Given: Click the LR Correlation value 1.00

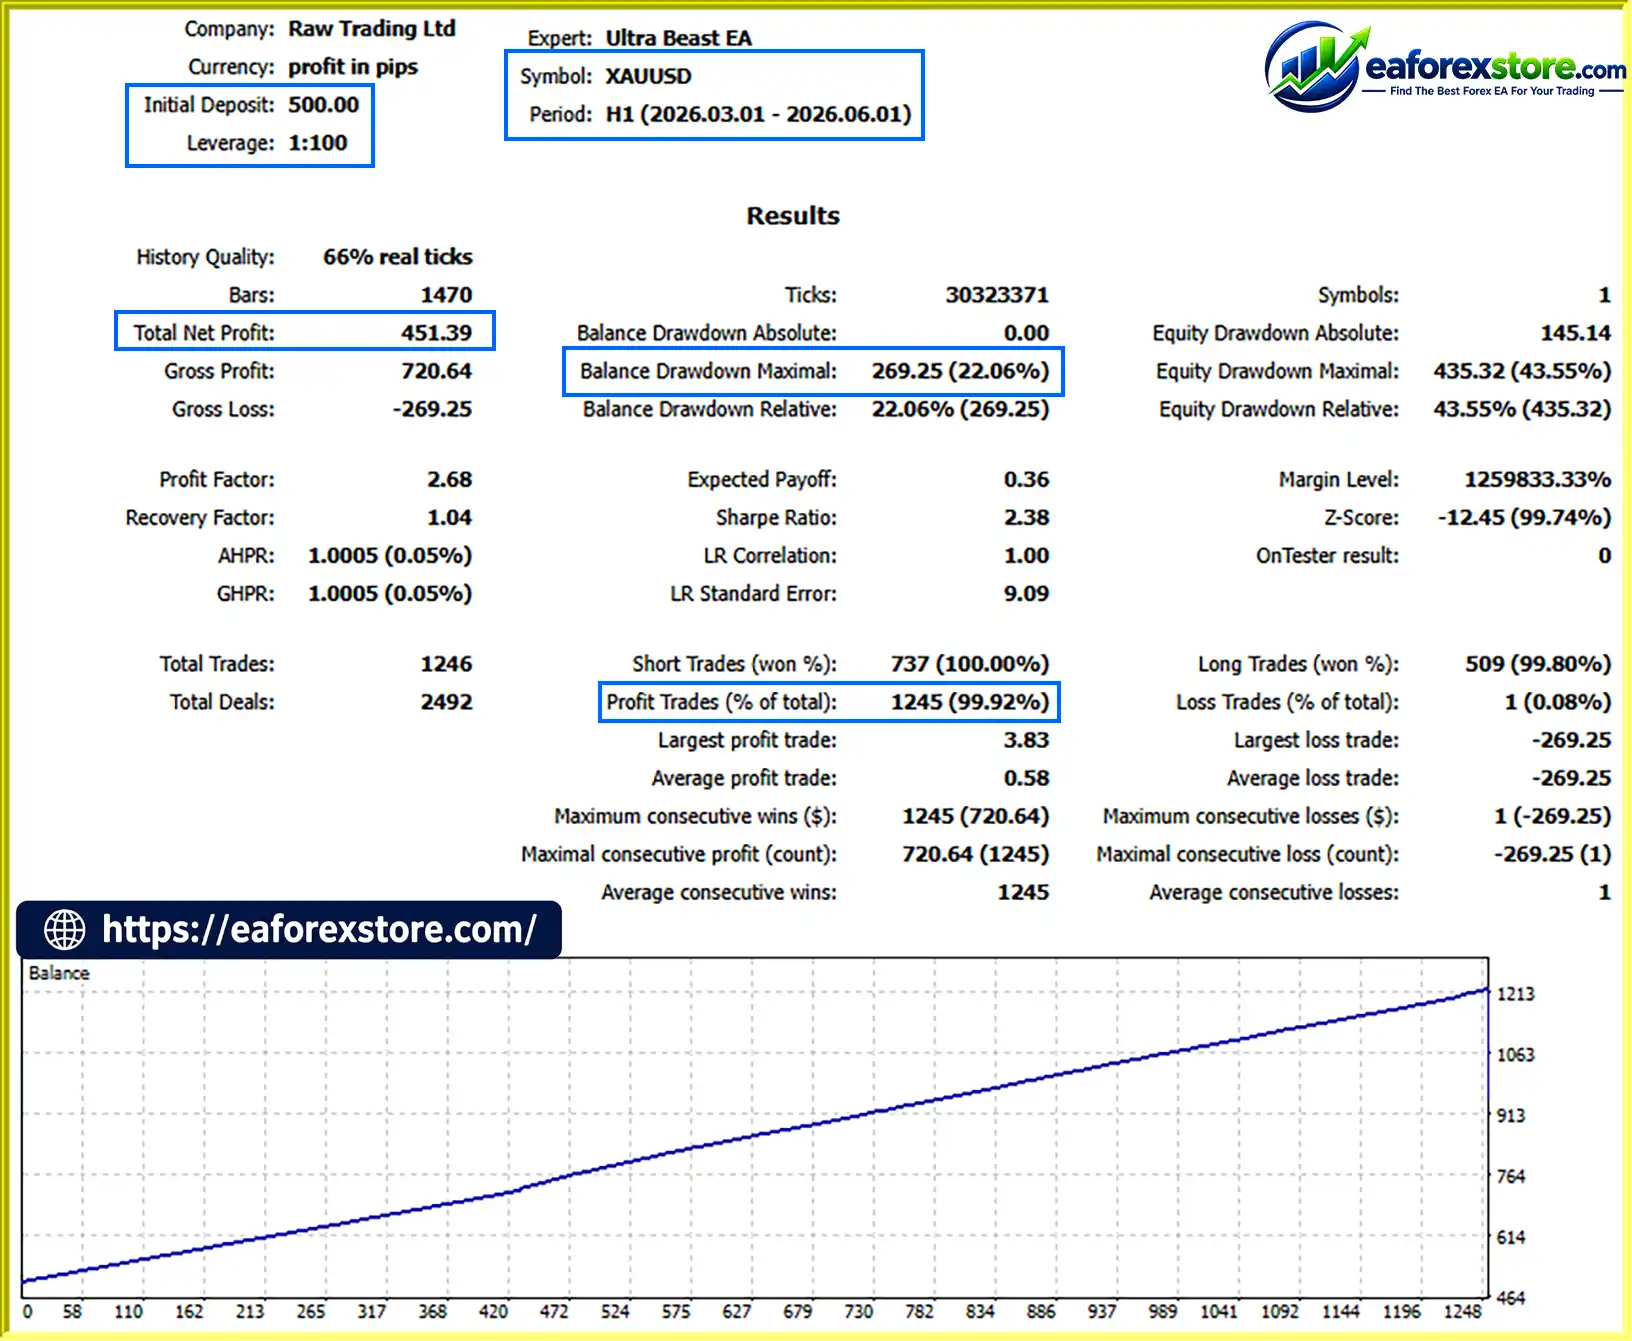Looking at the screenshot, I should pyautogui.click(x=1027, y=556).
